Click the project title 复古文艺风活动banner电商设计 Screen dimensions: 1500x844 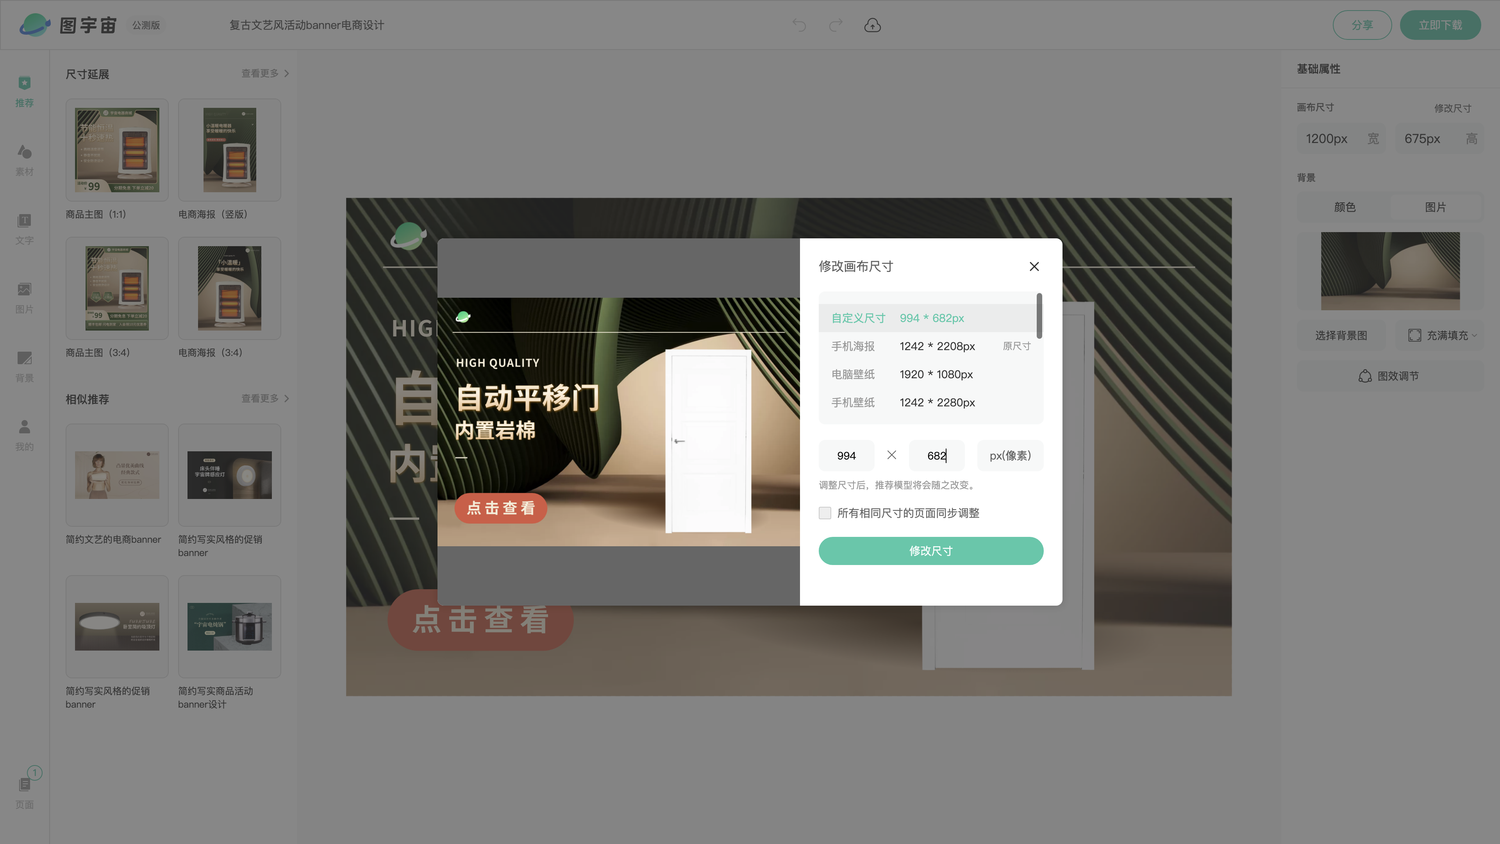point(307,25)
